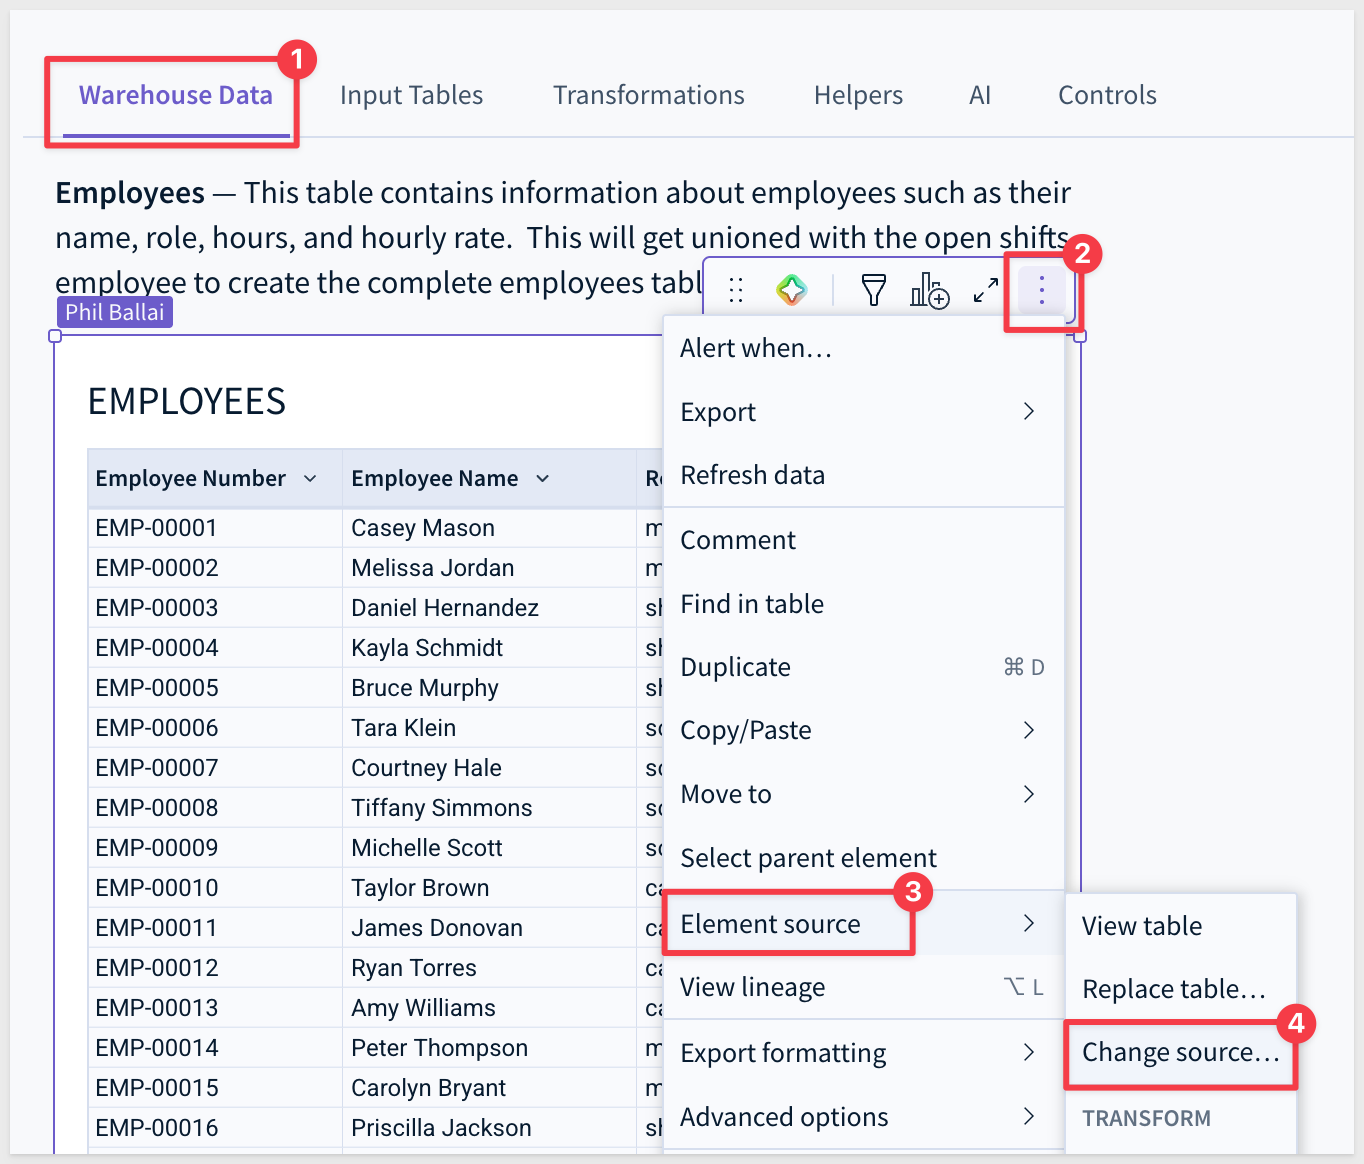Select cell EMP-00015
Screen dimensions: 1364x1164
coord(215,1088)
